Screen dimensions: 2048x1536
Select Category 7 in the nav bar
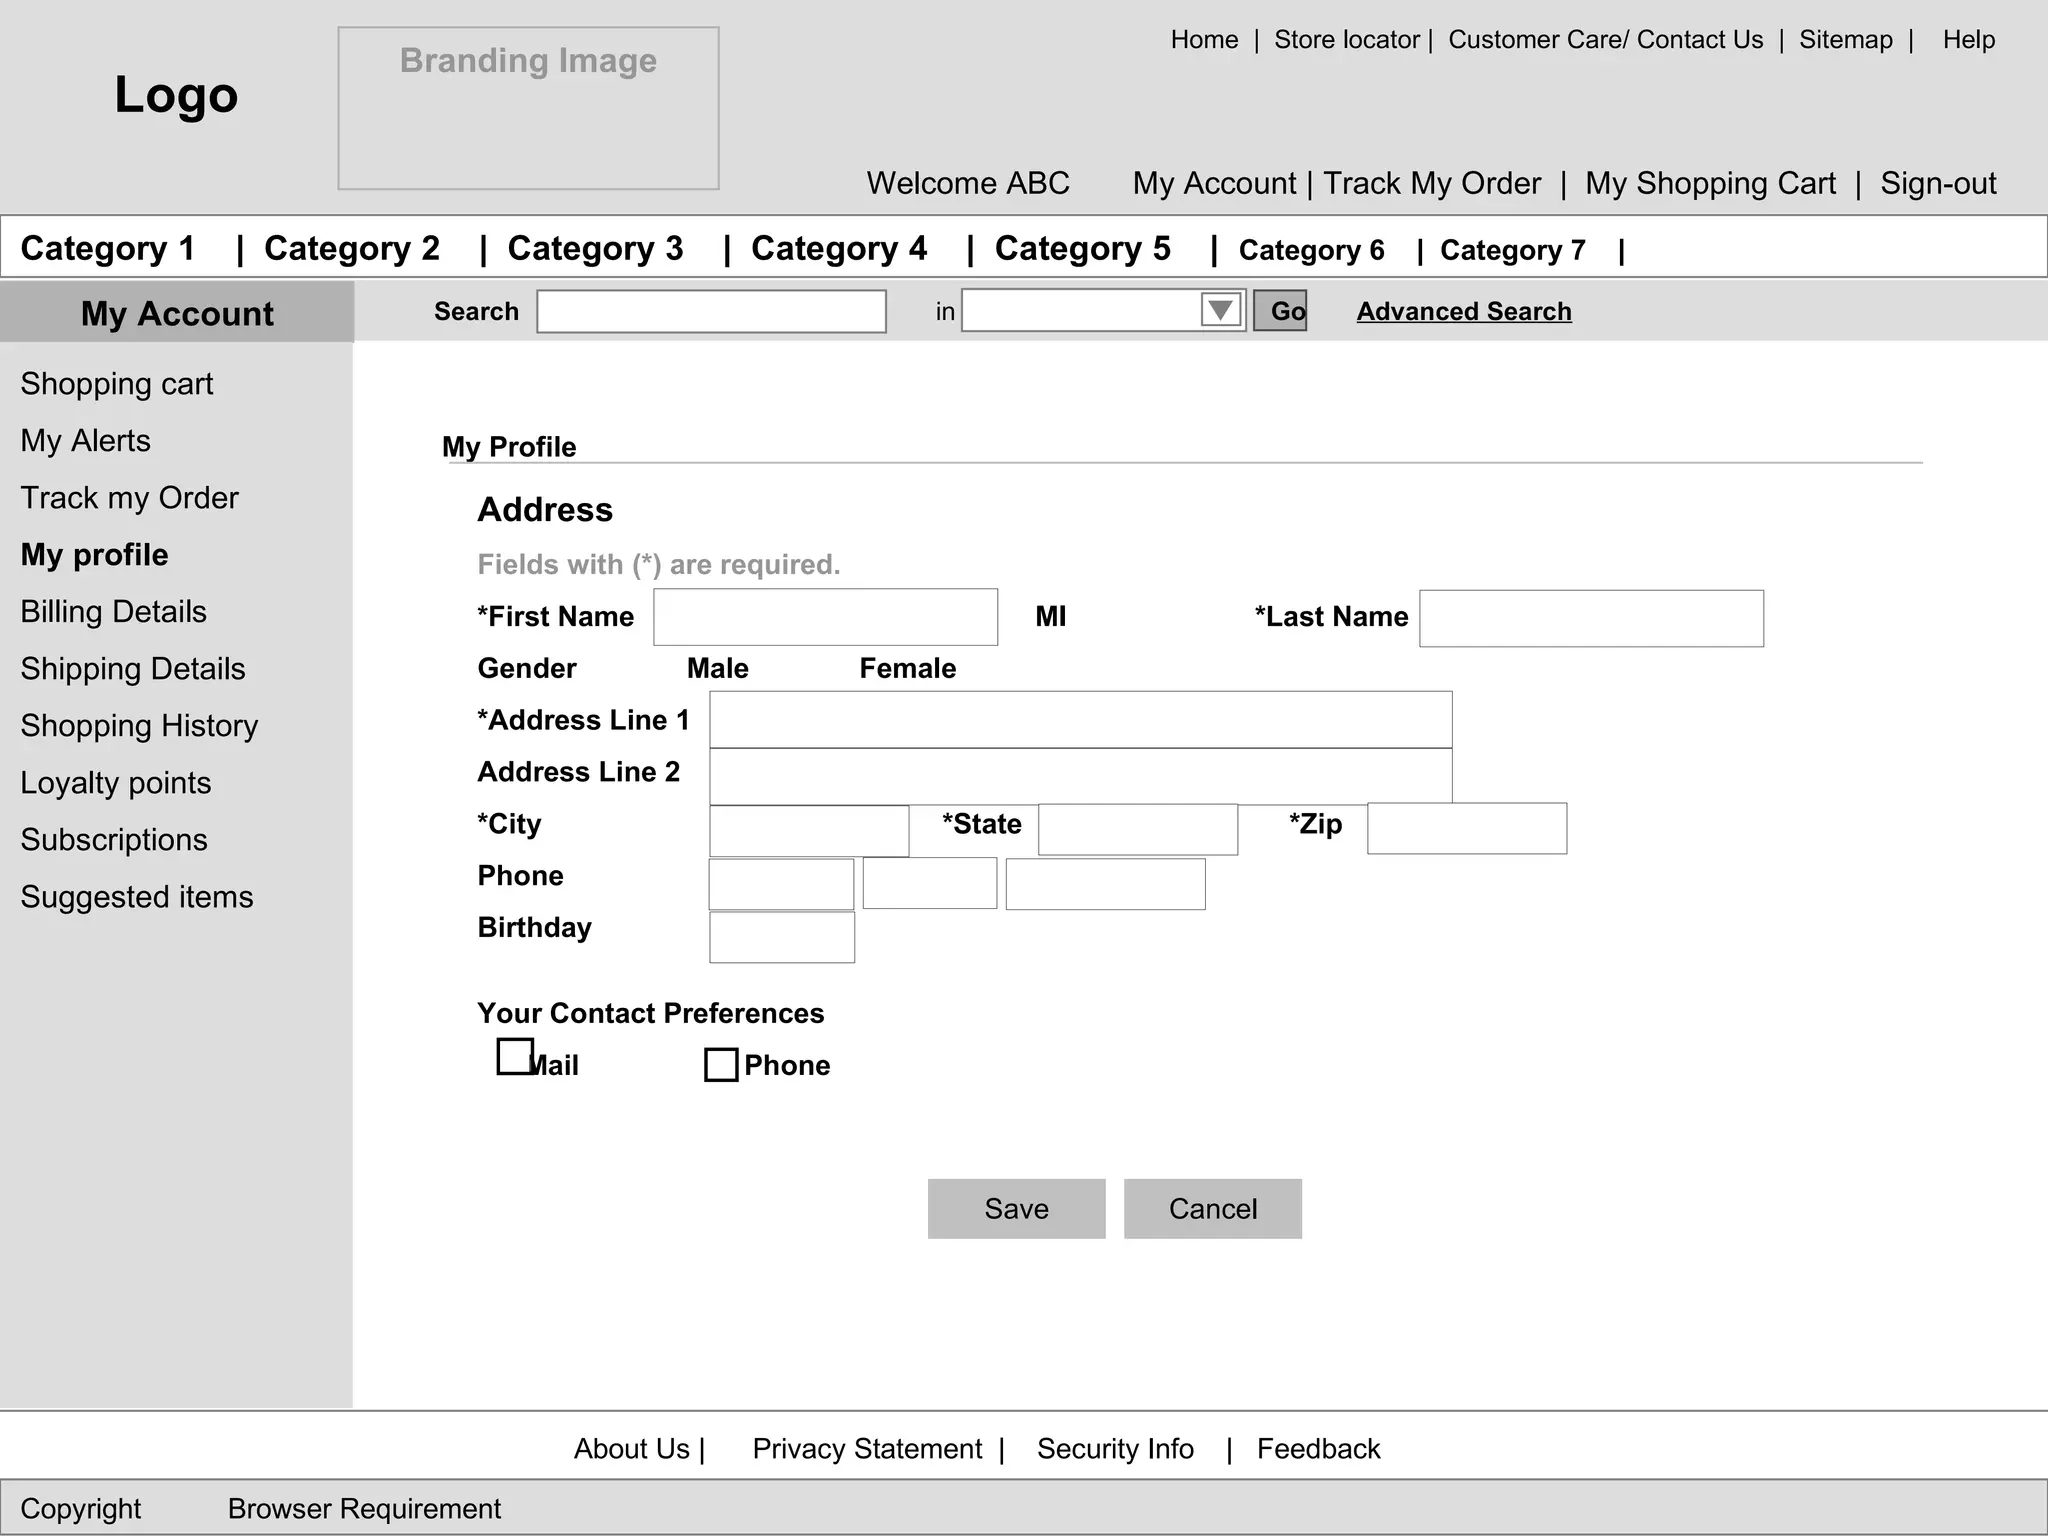[x=1512, y=250]
